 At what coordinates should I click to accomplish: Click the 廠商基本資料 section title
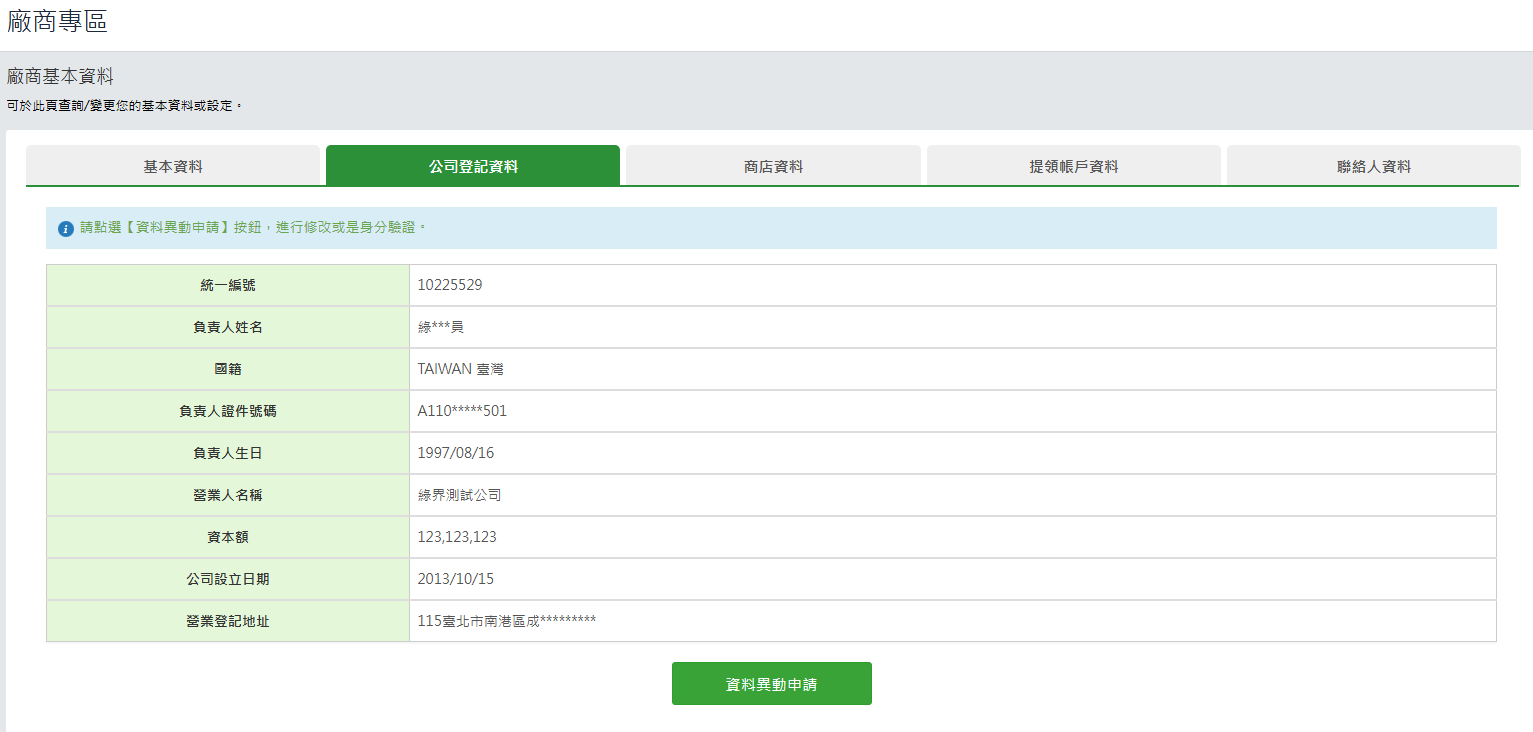(60, 77)
